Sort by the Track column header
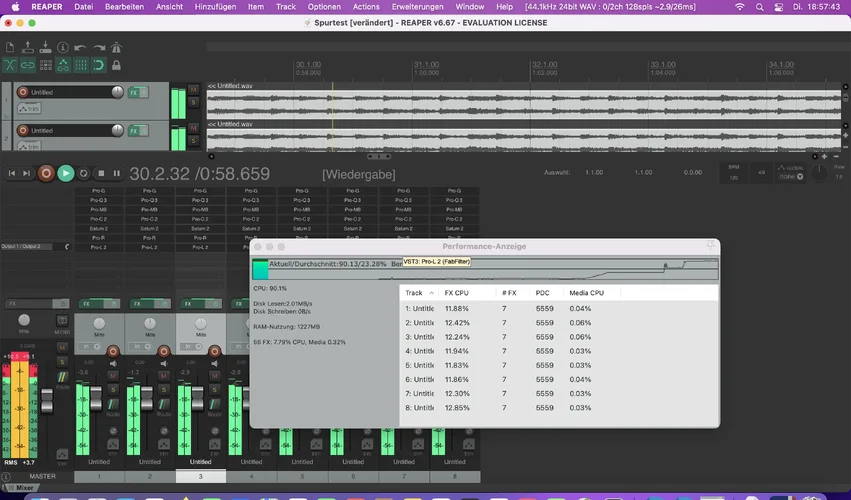Image resolution: width=851 pixels, height=500 pixels. (414, 293)
